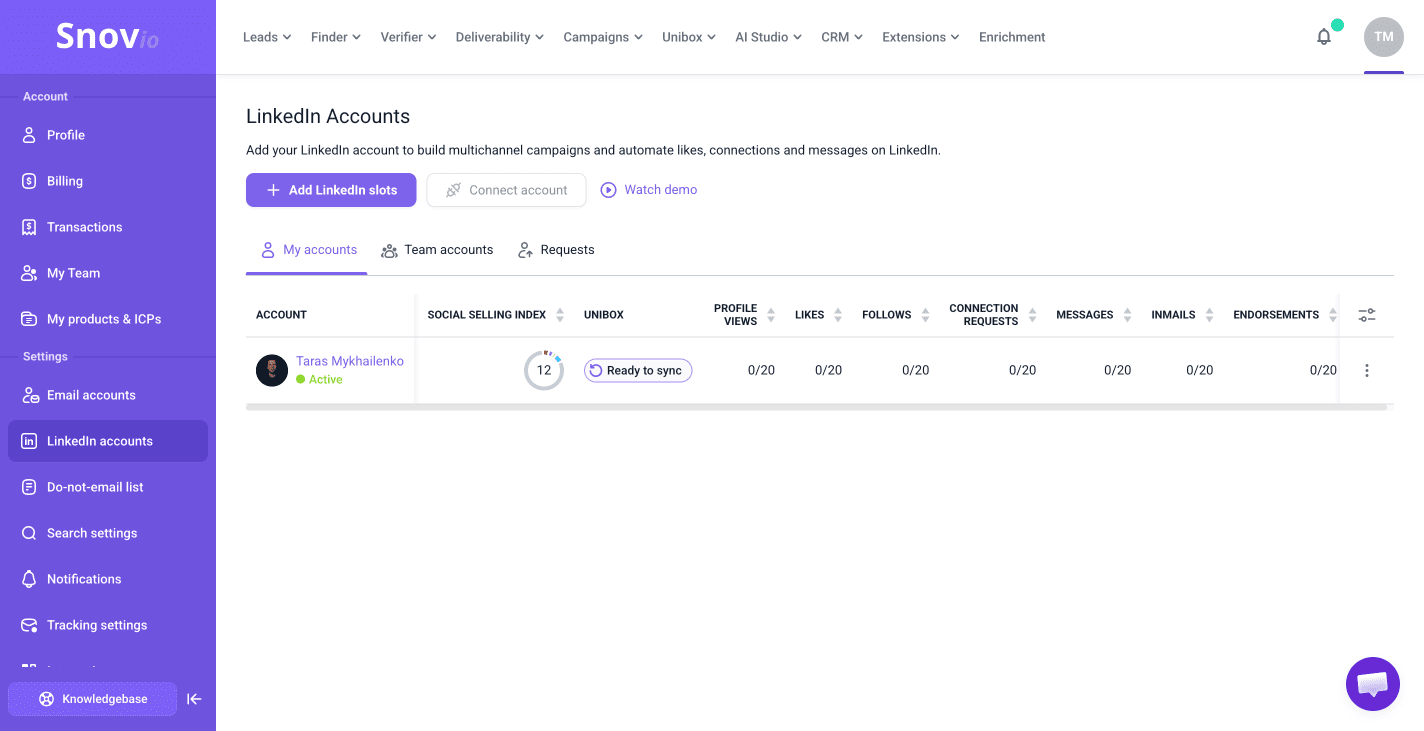Click the Add LinkedIn slots button

point(331,190)
